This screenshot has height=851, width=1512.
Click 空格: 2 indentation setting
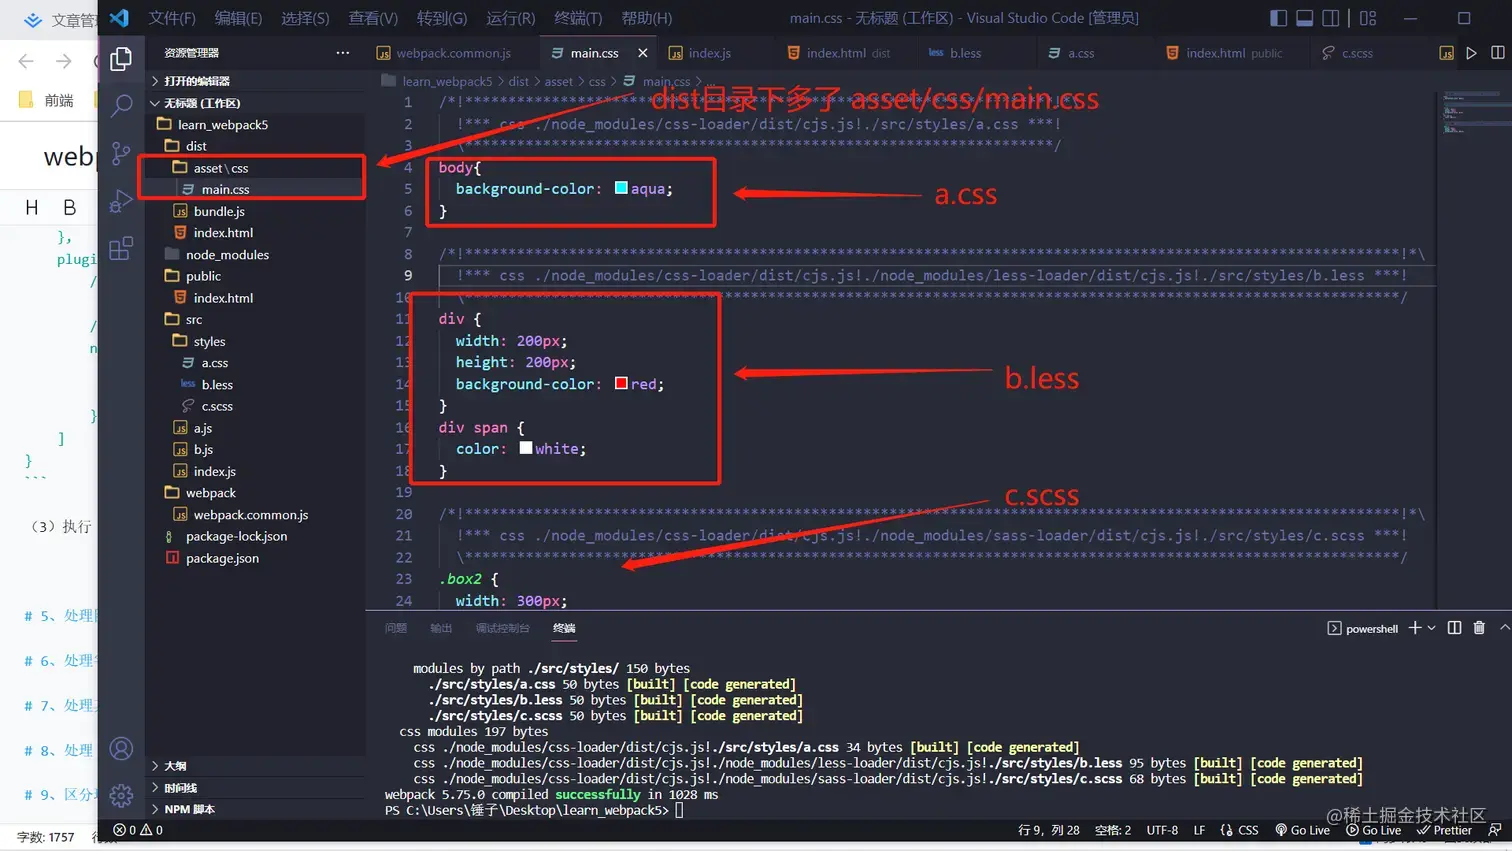(x=1113, y=830)
